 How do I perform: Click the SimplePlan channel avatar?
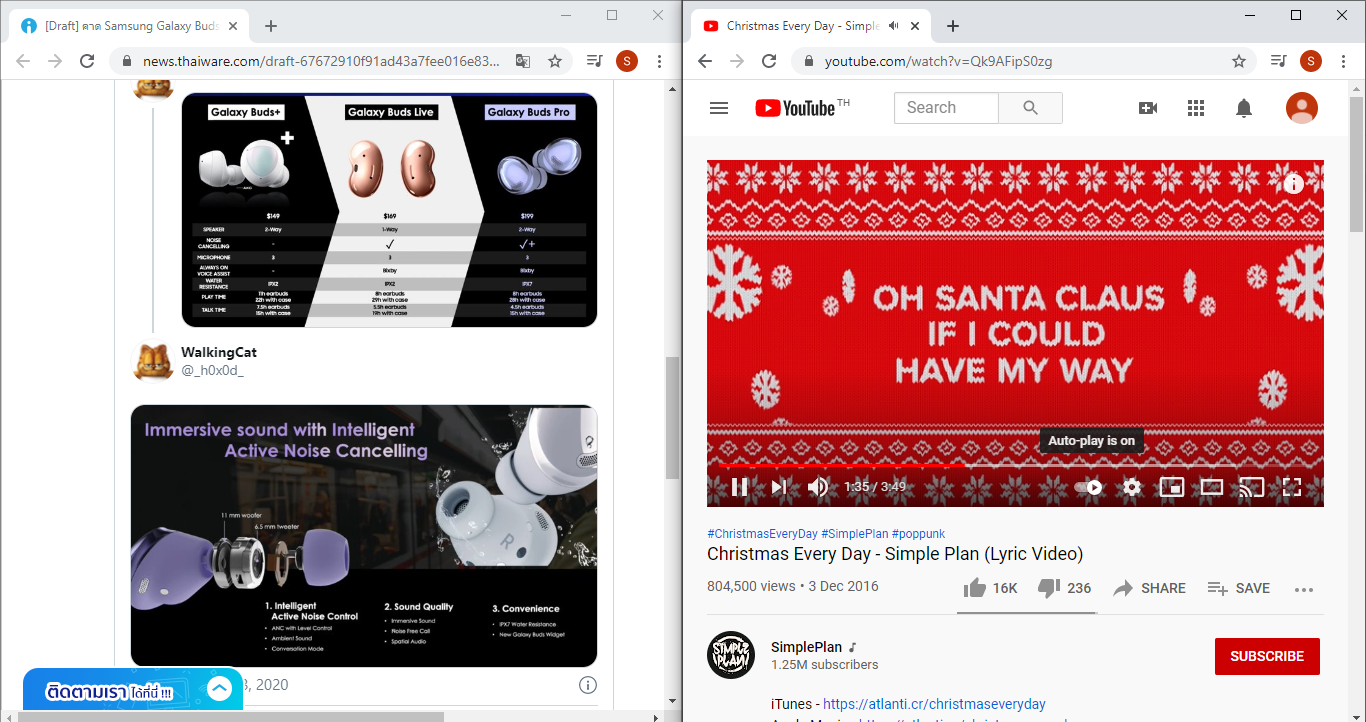click(731, 656)
